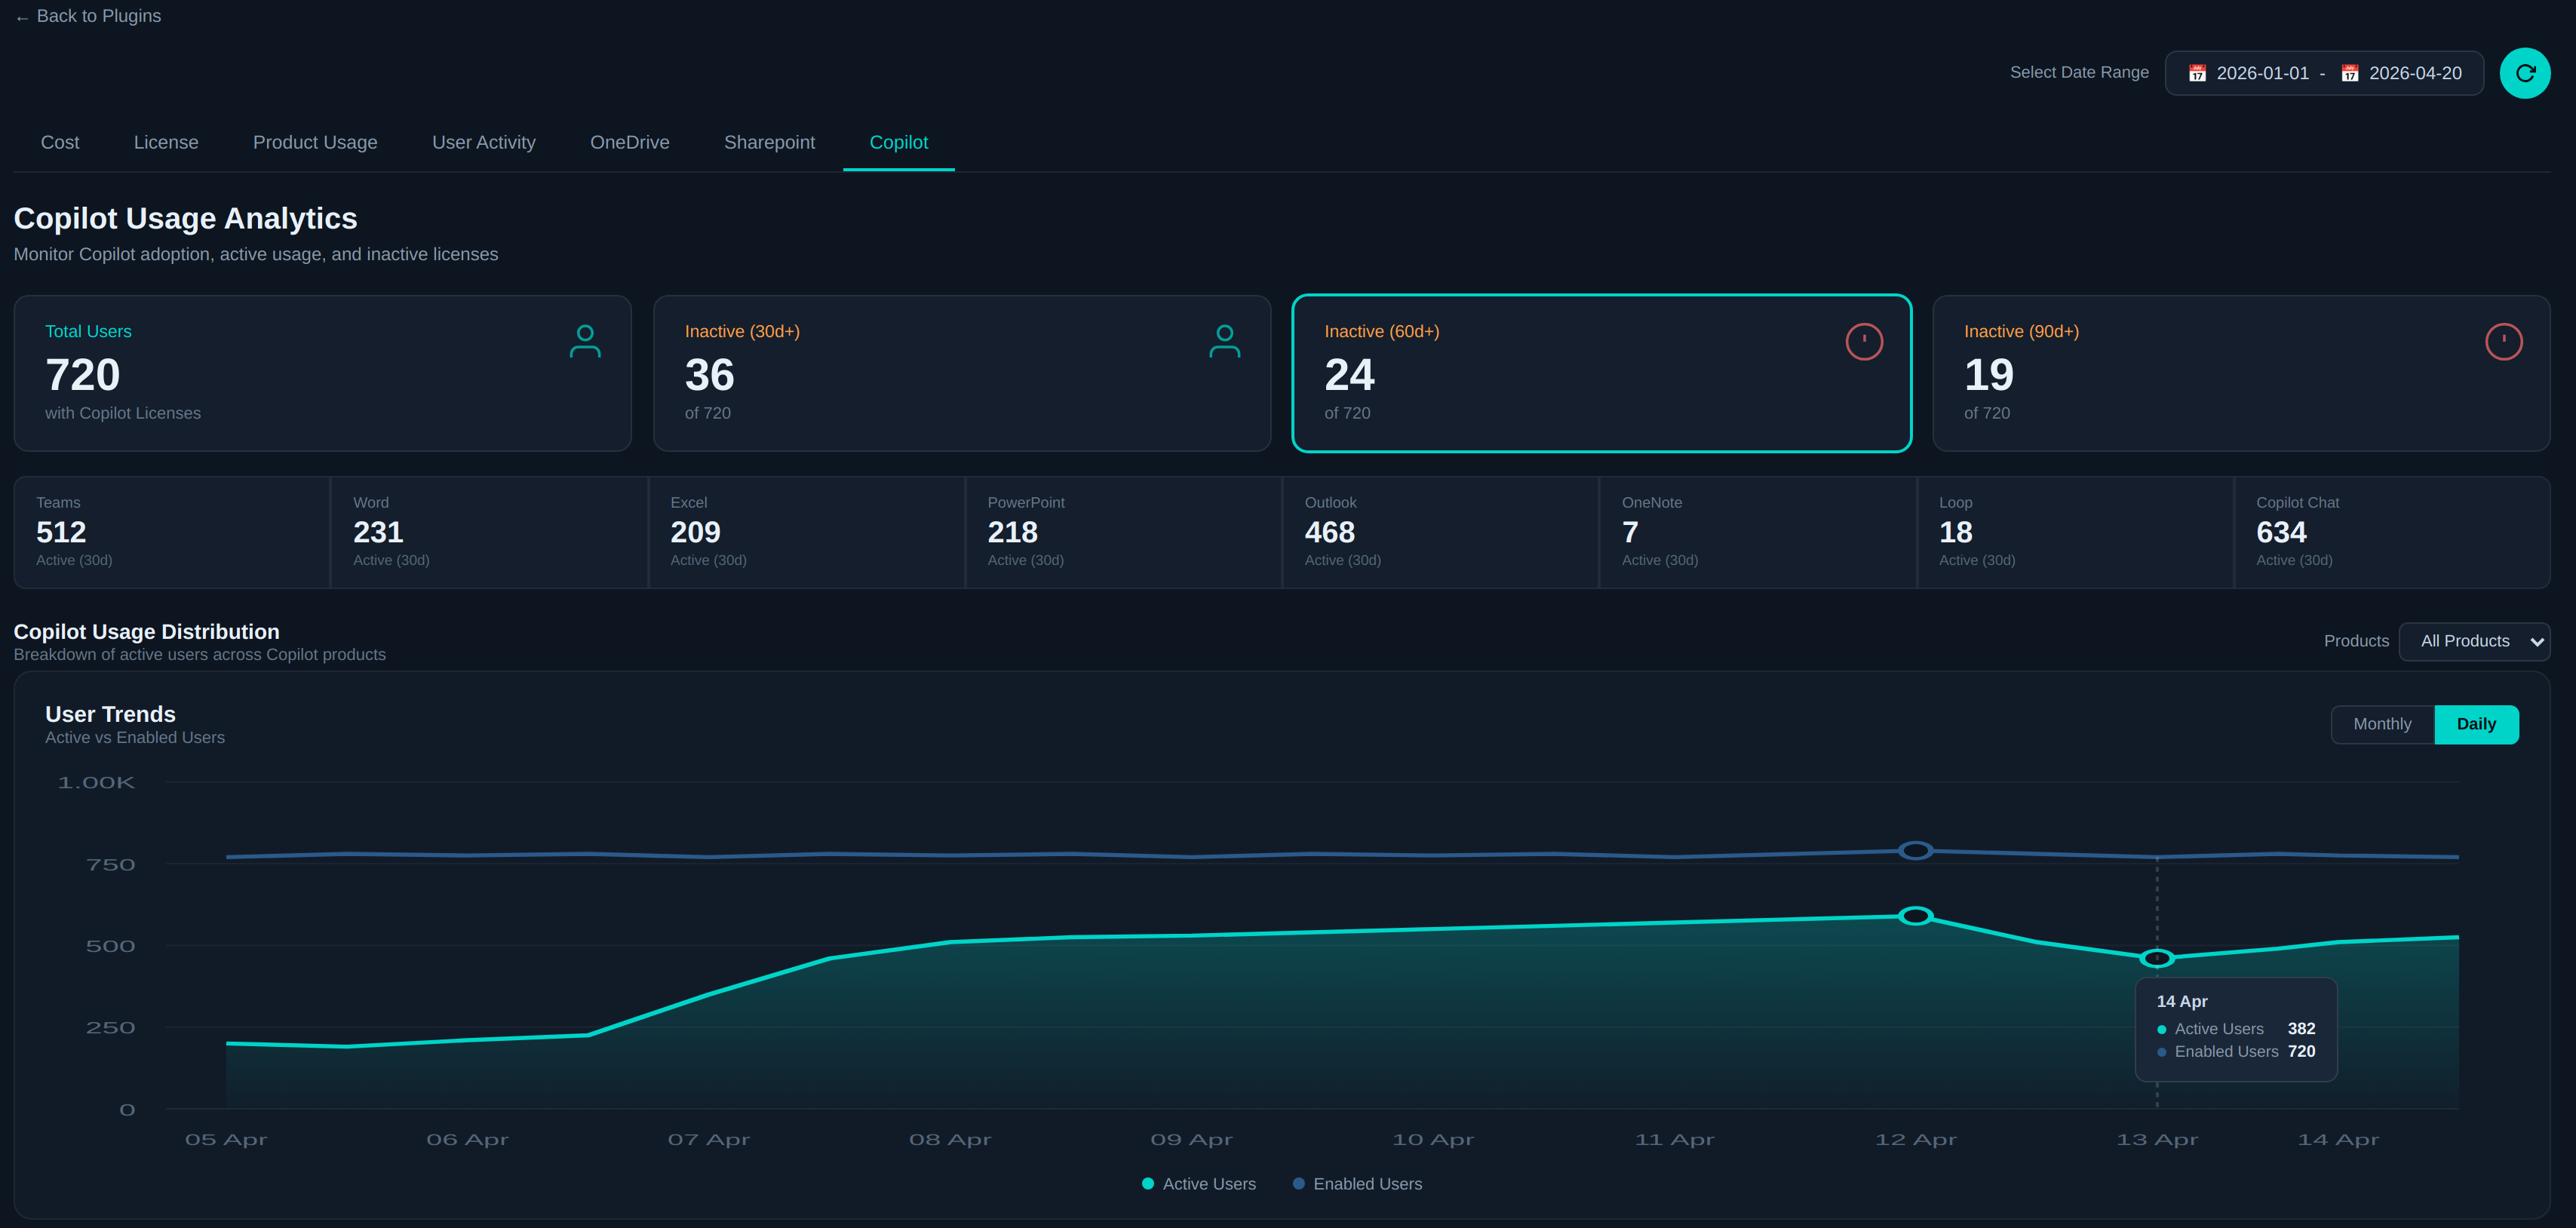
Task: Switch to the OneDrive tab
Action: (630, 142)
